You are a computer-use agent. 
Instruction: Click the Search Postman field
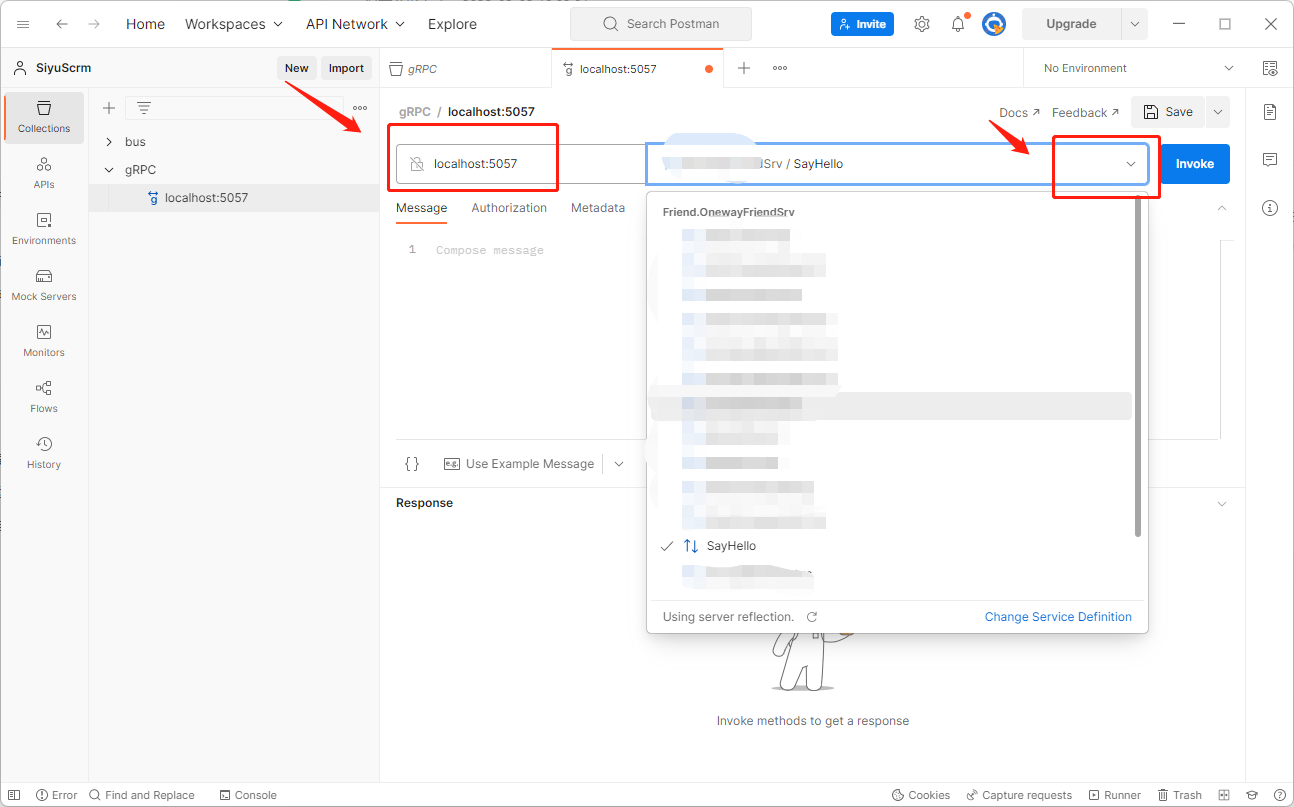[x=660, y=24]
